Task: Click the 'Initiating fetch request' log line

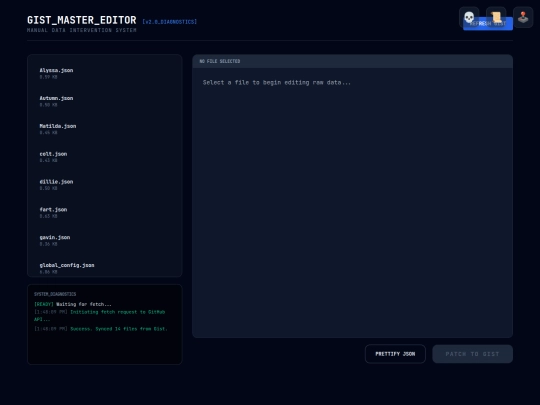Action: pyautogui.click(x=100, y=315)
